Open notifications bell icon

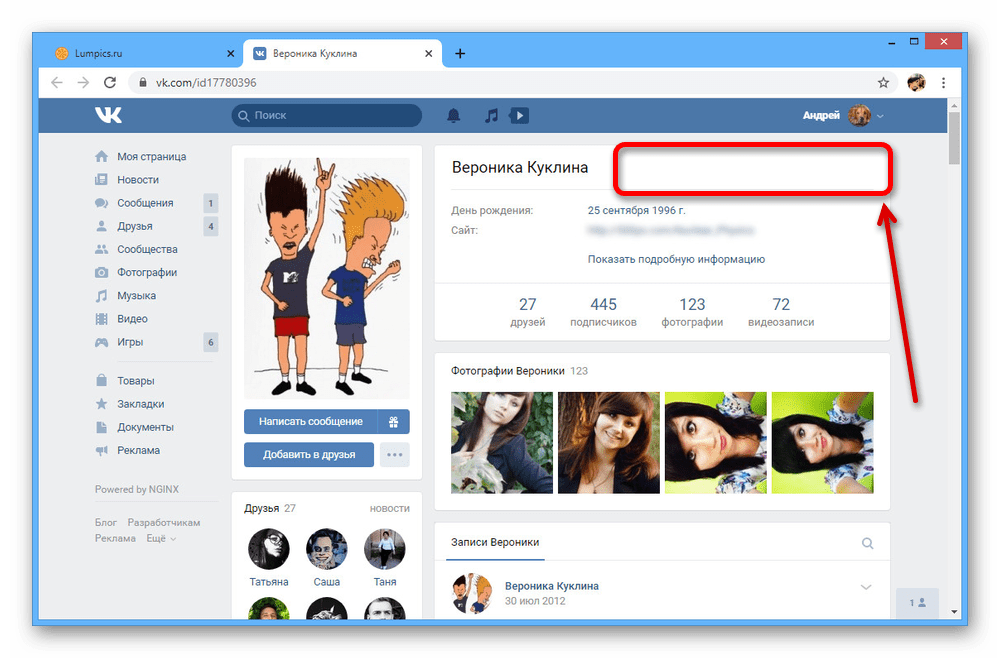tap(454, 116)
